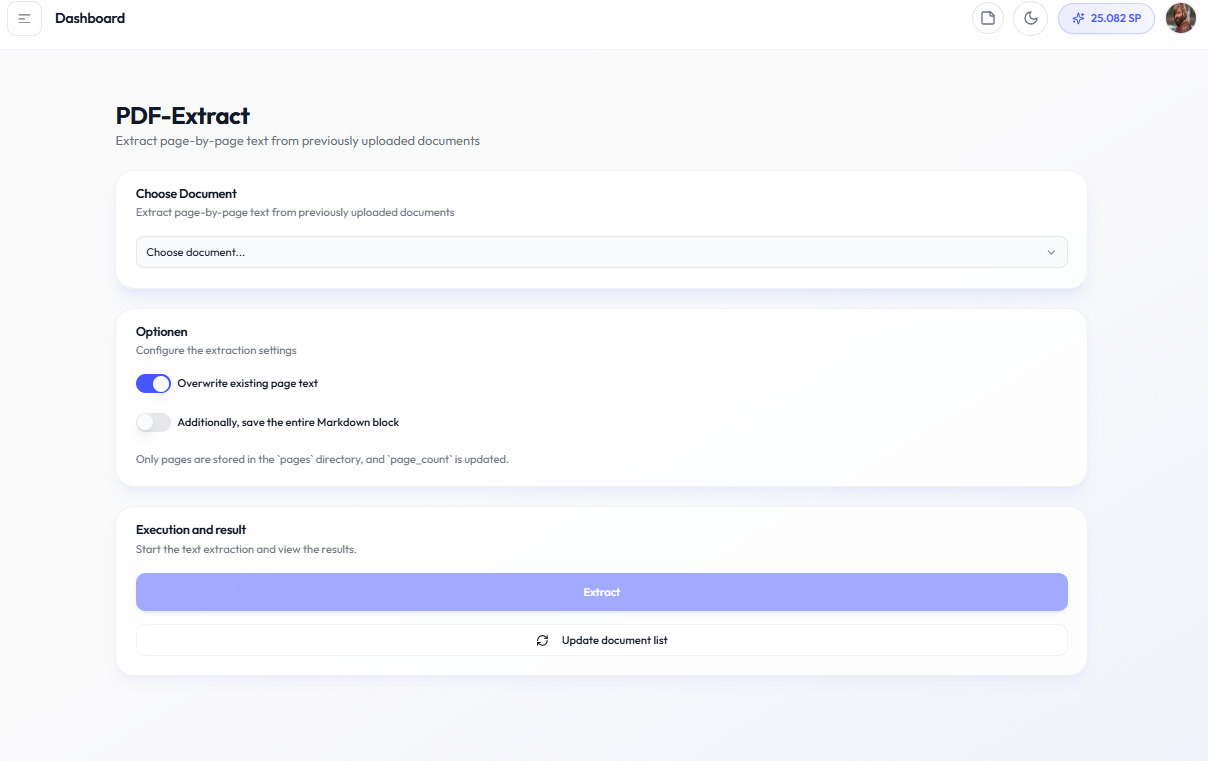Disable Overwrite existing page text switch

point(153,384)
